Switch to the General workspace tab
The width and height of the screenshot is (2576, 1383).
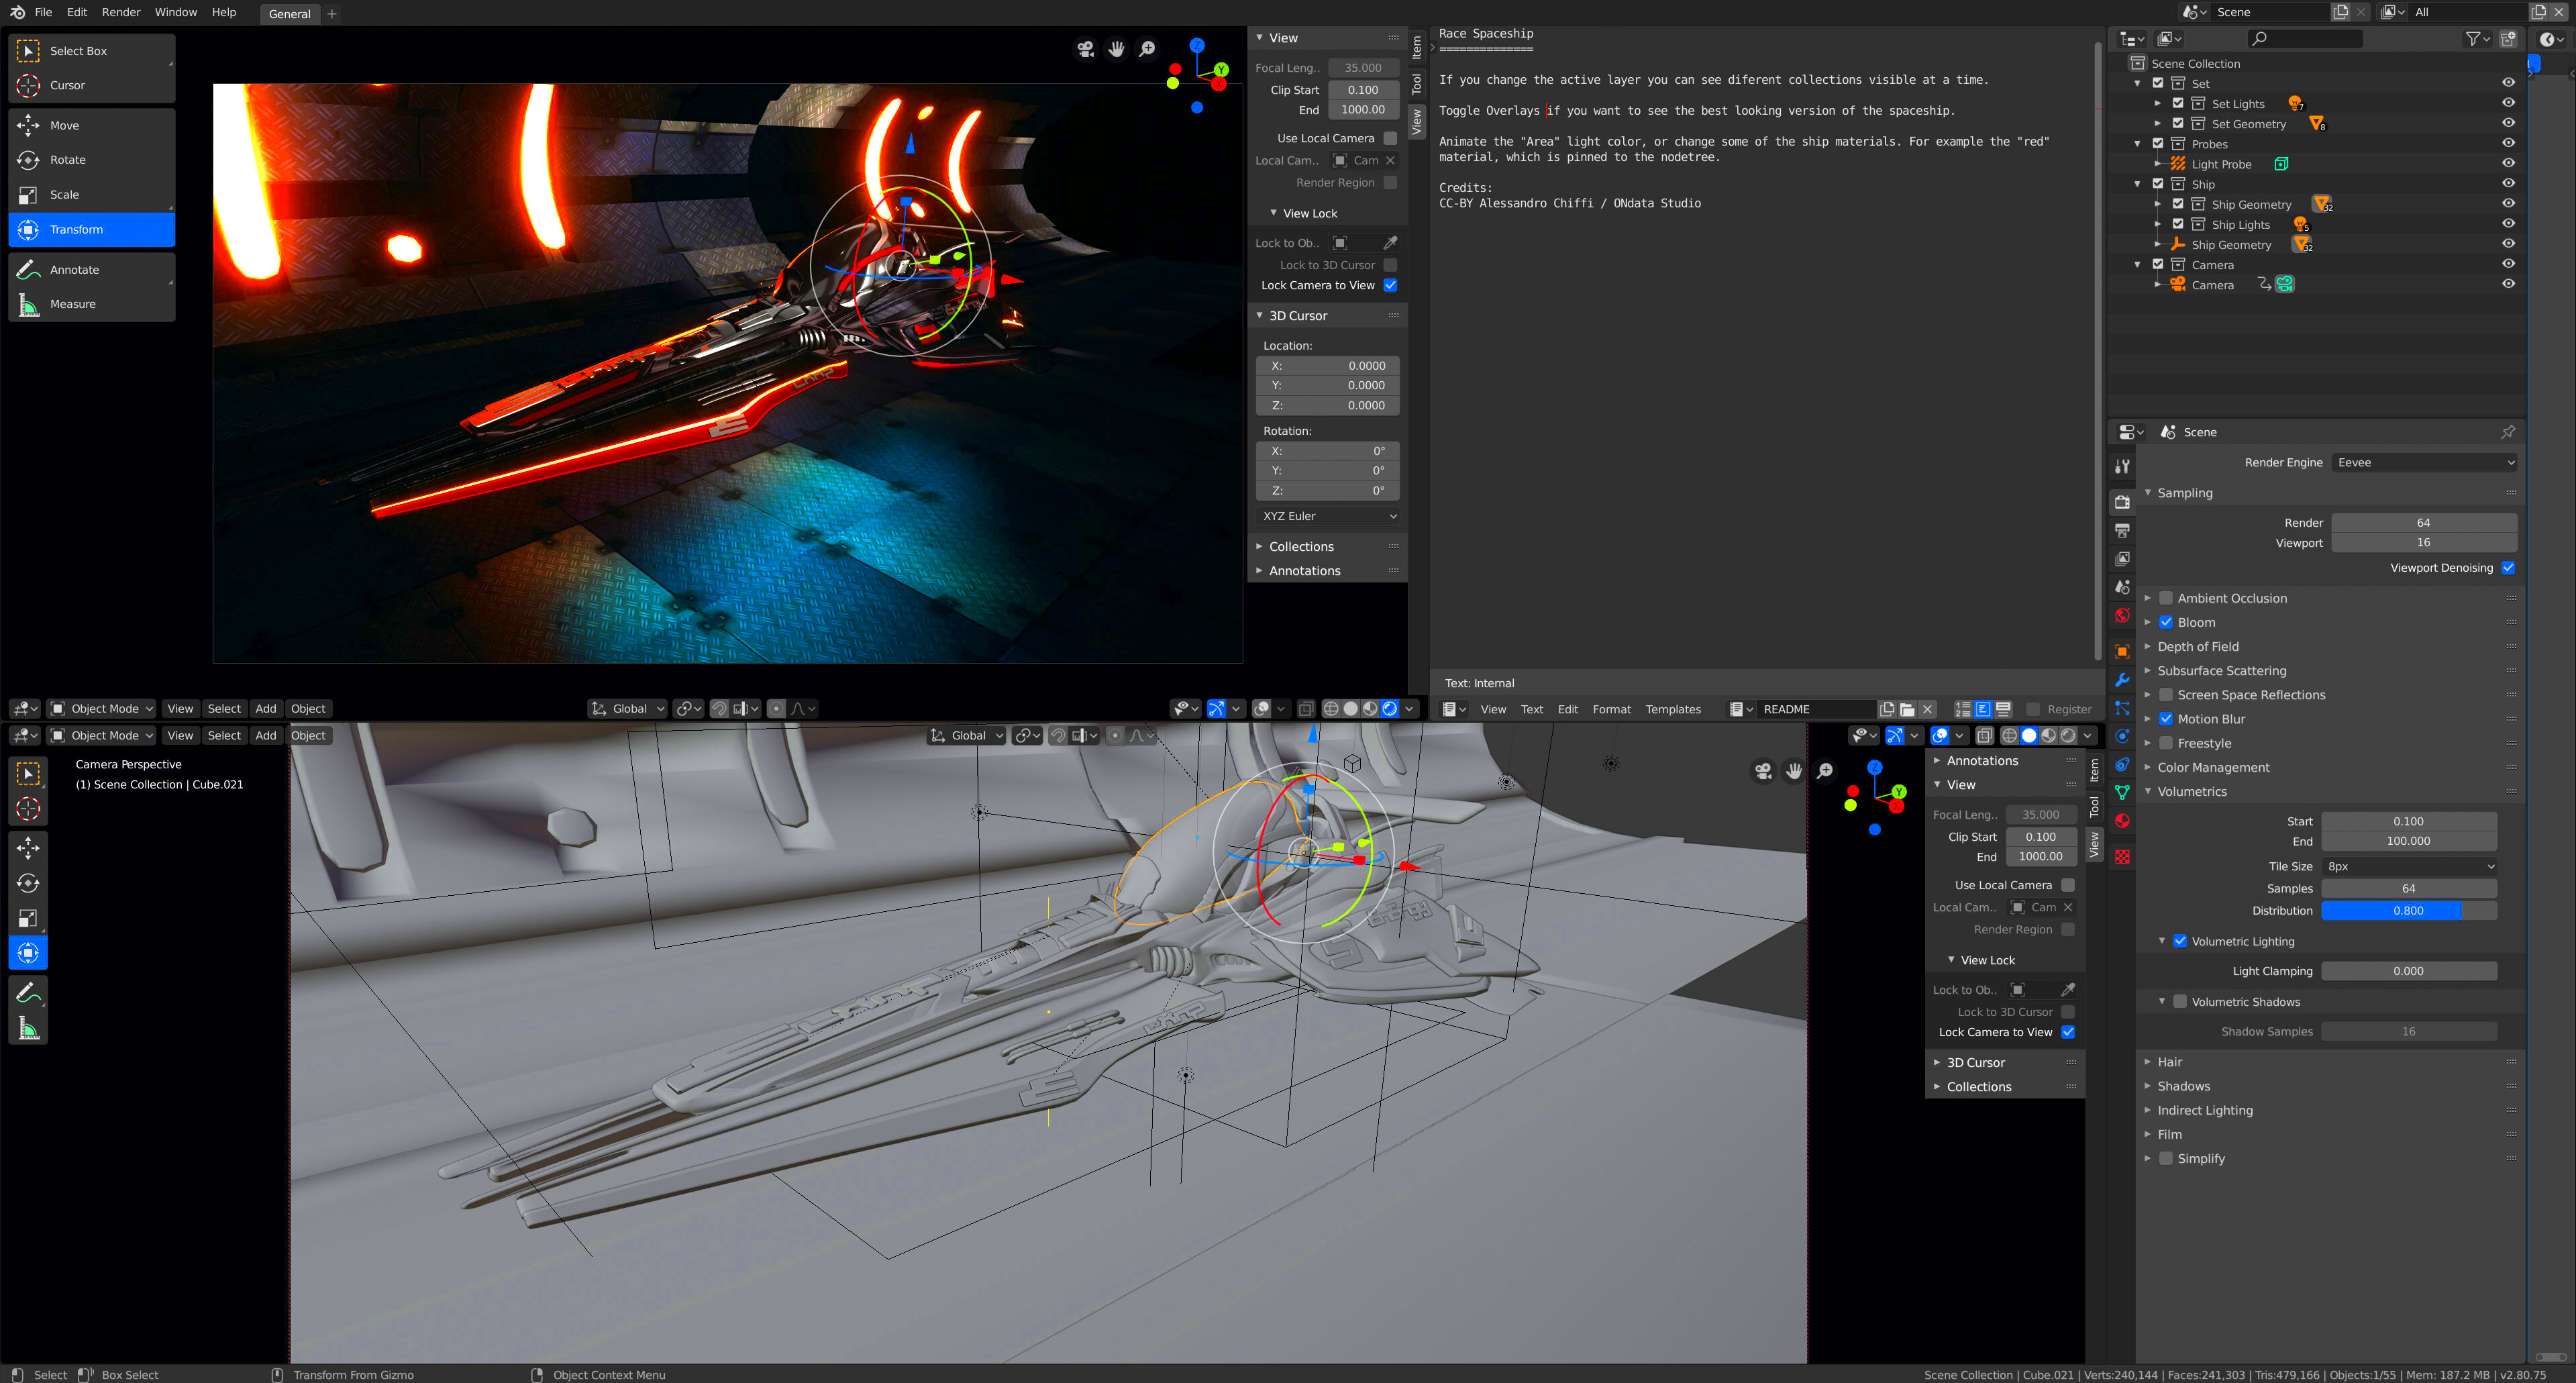point(290,14)
